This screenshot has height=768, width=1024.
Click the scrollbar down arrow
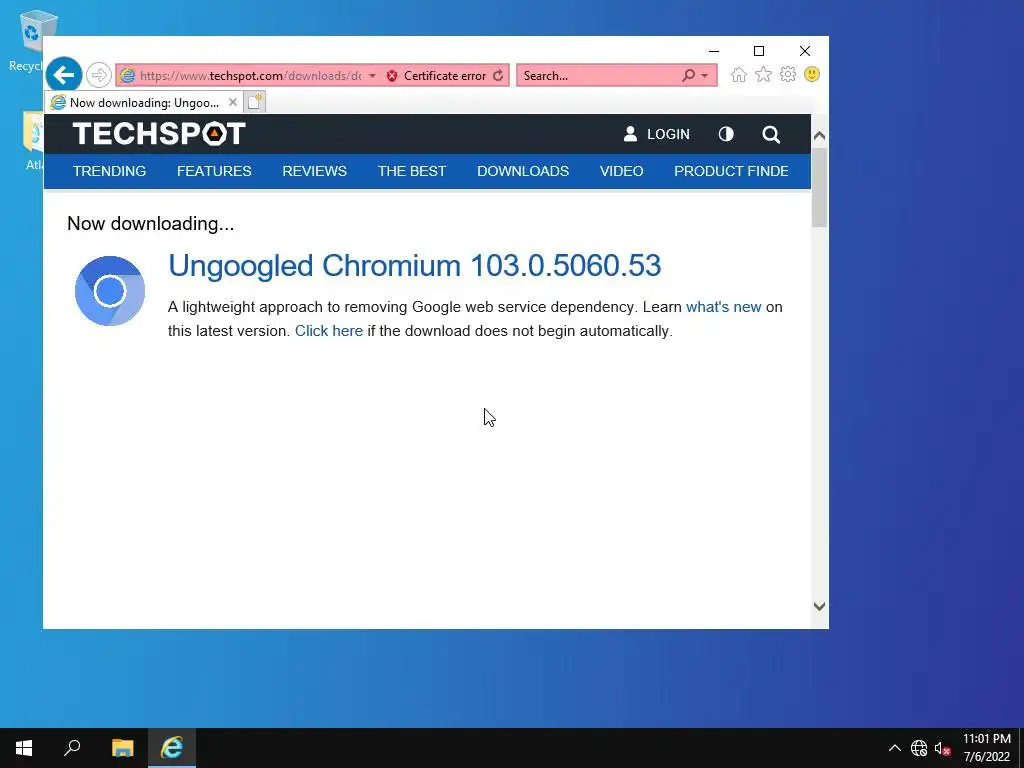pos(820,606)
